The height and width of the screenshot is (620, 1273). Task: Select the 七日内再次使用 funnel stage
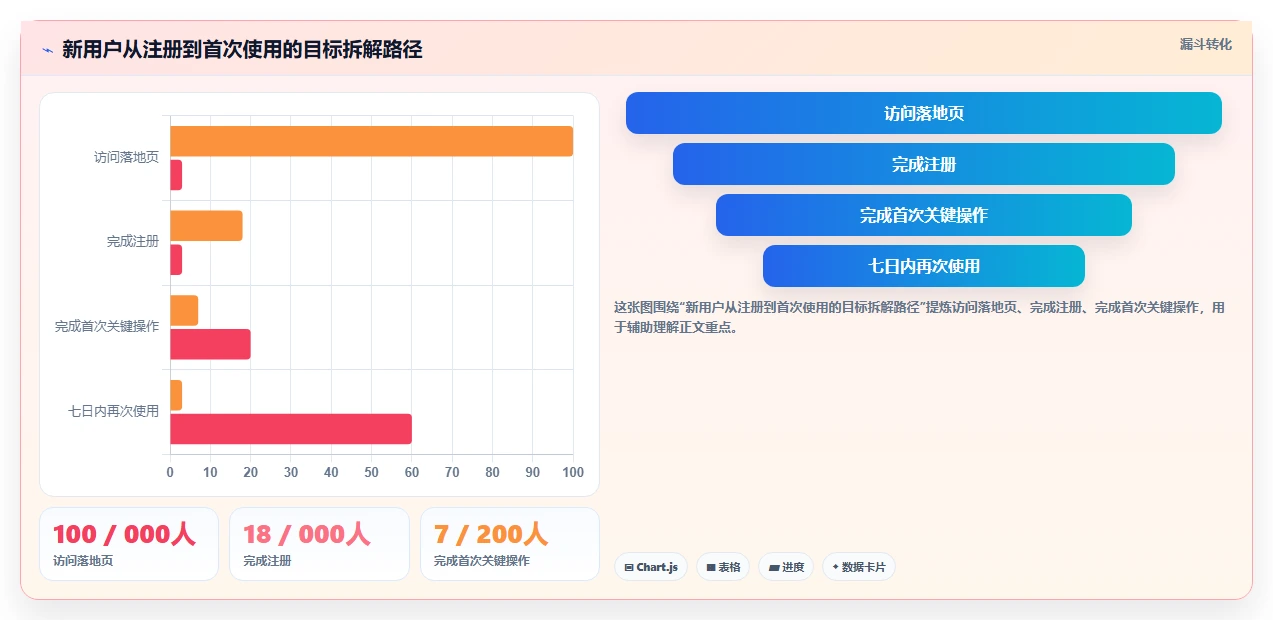click(923, 266)
